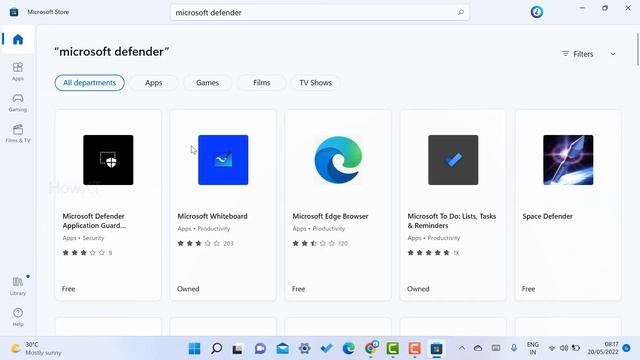The height and width of the screenshot is (360, 640).
Task: Open the clock and date in taskbar
Action: click(x=603, y=348)
